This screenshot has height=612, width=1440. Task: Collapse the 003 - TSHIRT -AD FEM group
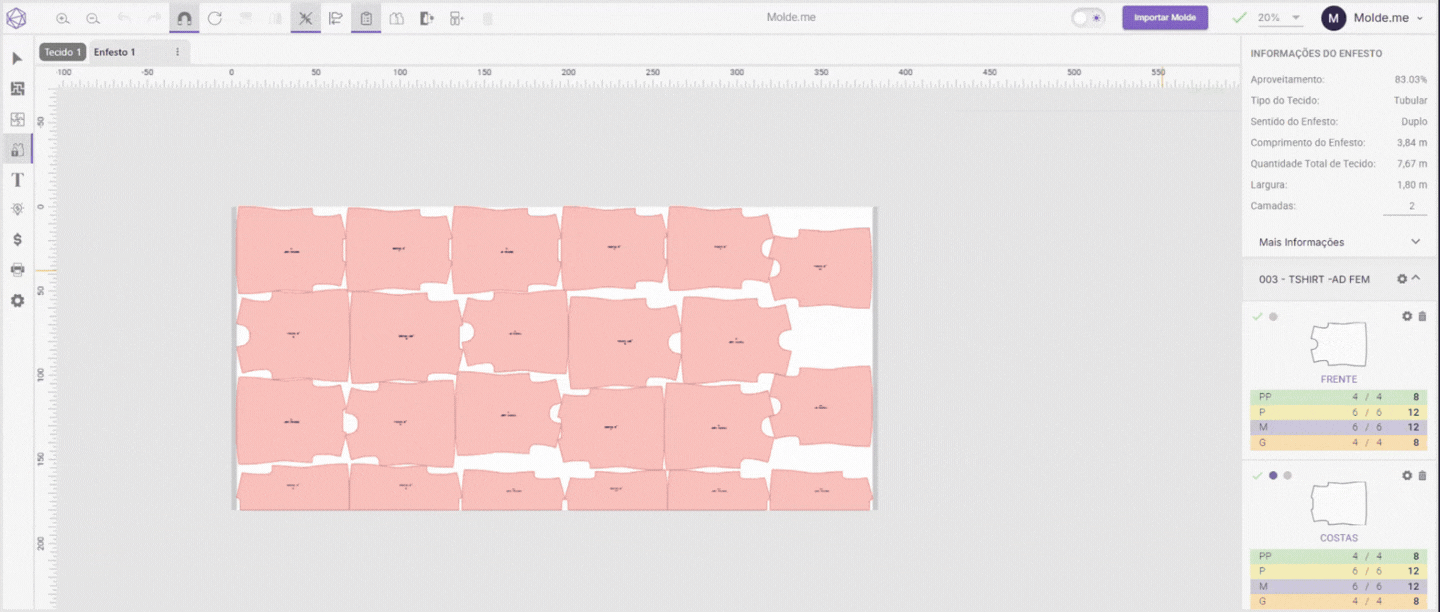click(x=1416, y=279)
